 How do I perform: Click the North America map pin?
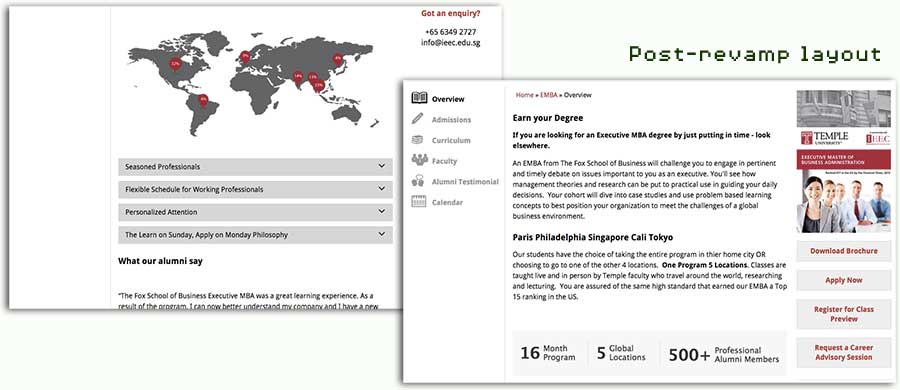176,64
